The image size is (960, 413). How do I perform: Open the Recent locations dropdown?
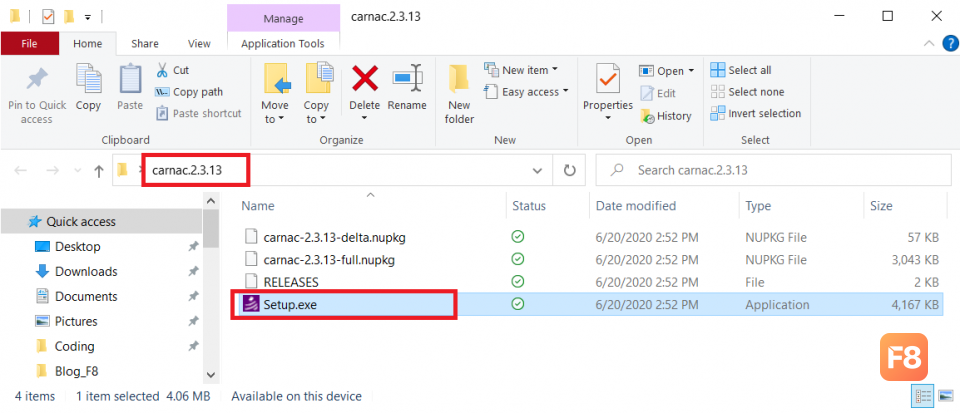pos(77,171)
